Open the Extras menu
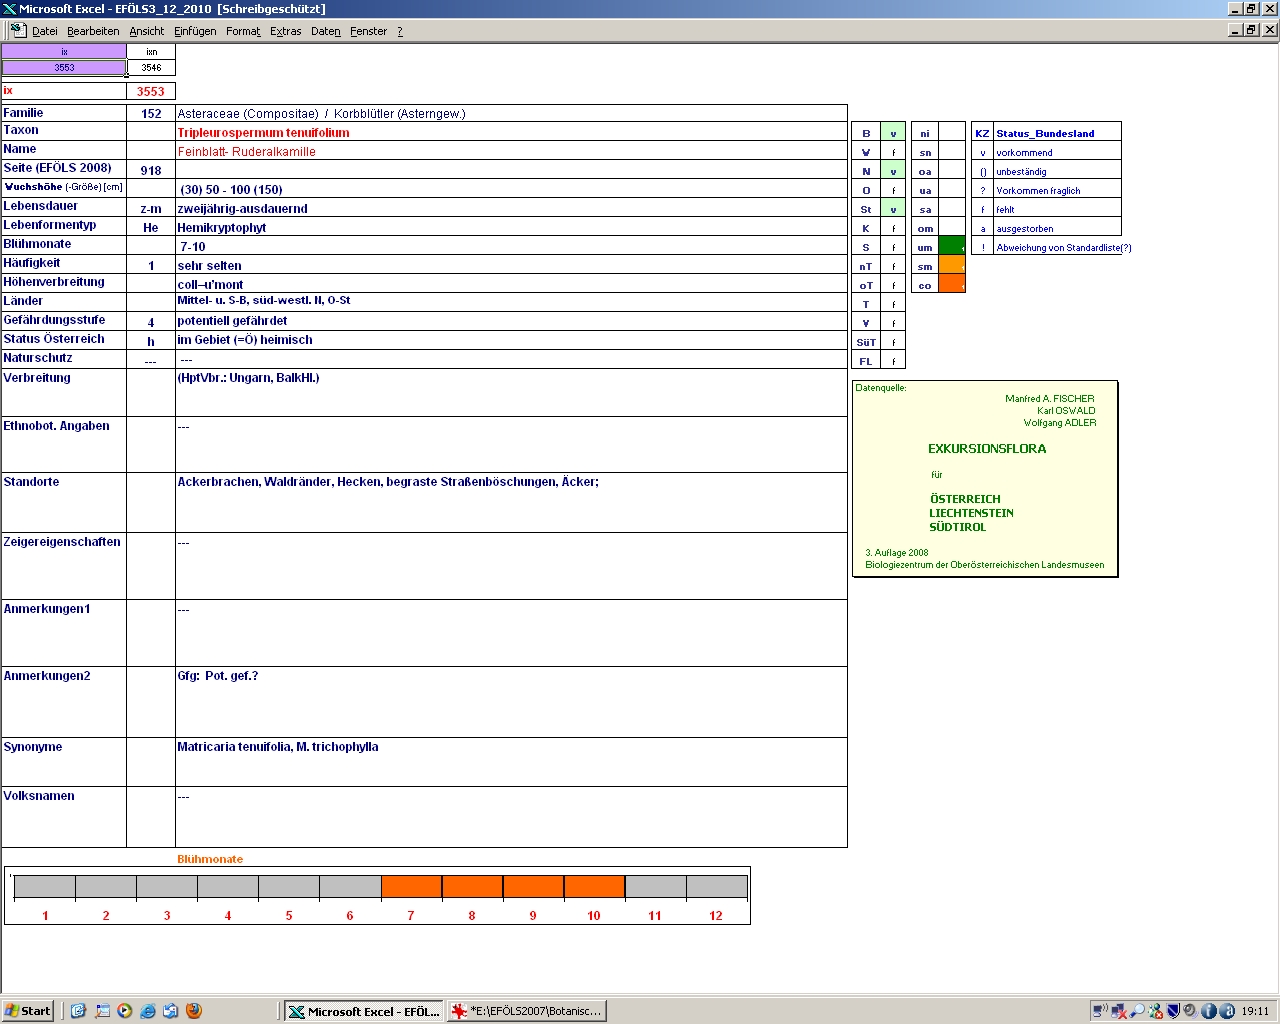Screen dimensions: 1280x1024 click(x=285, y=31)
